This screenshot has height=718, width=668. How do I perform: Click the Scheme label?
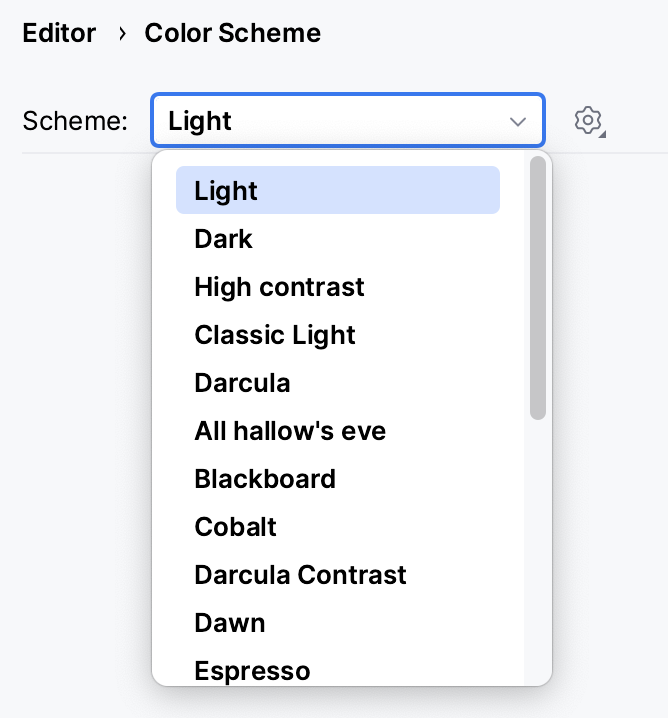[x=75, y=122]
